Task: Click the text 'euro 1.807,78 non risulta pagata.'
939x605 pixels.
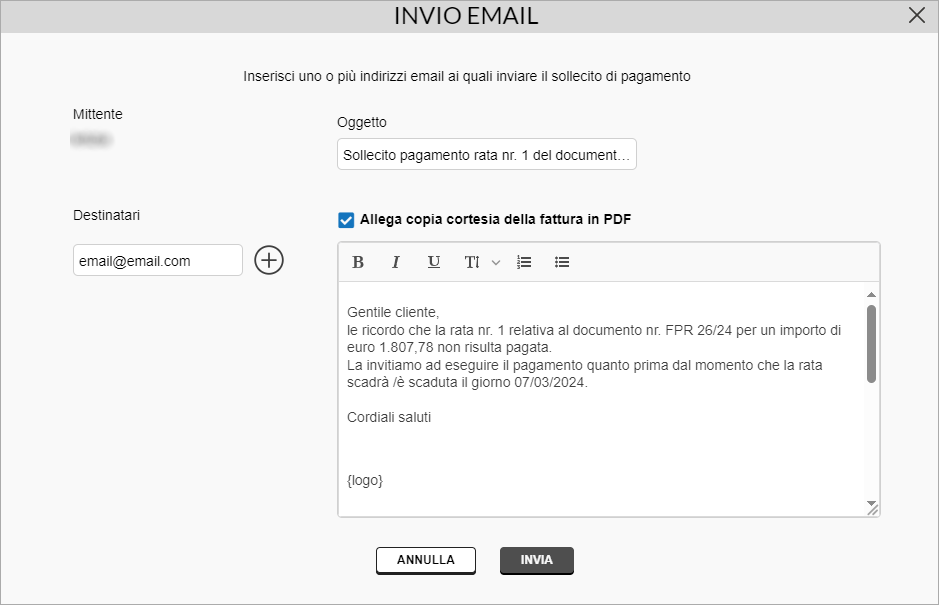Action: point(449,347)
